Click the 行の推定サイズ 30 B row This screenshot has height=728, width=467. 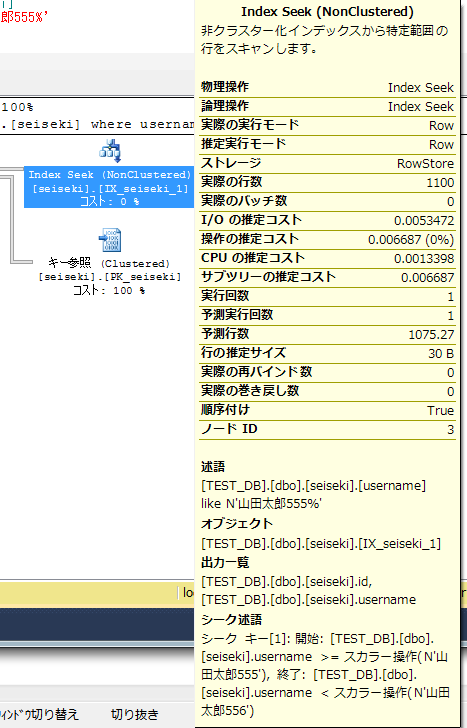(327, 353)
